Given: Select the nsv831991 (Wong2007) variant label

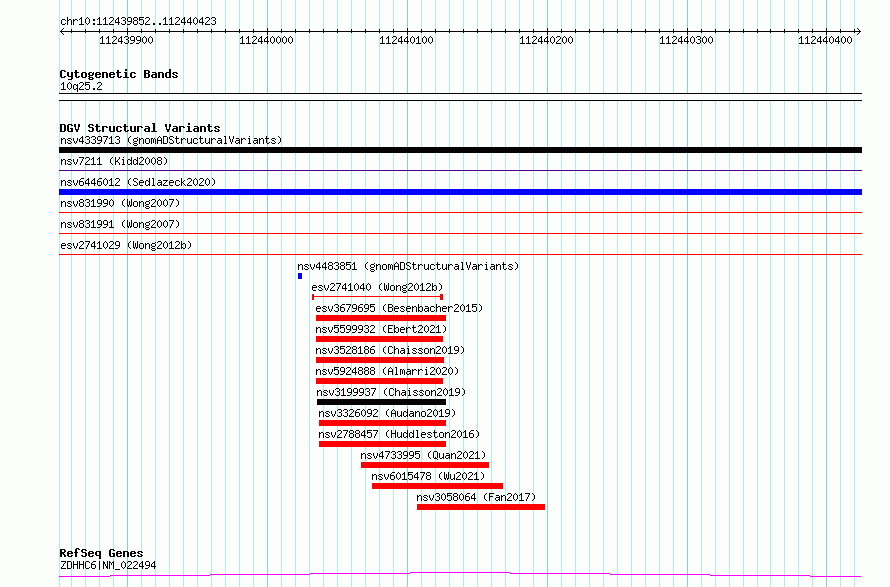Looking at the screenshot, I should click(x=120, y=224).
